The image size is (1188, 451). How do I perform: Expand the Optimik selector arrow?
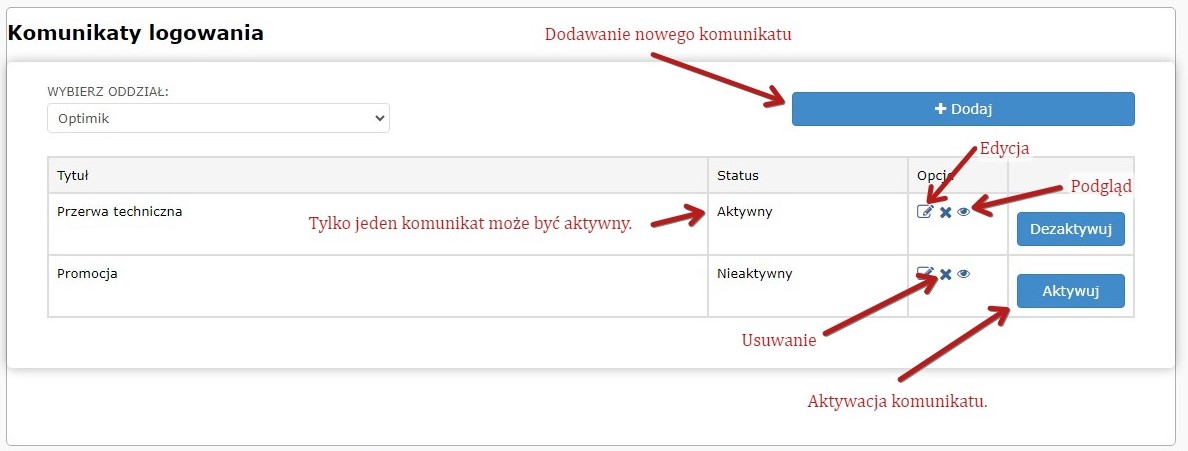[x=379, y=118]
